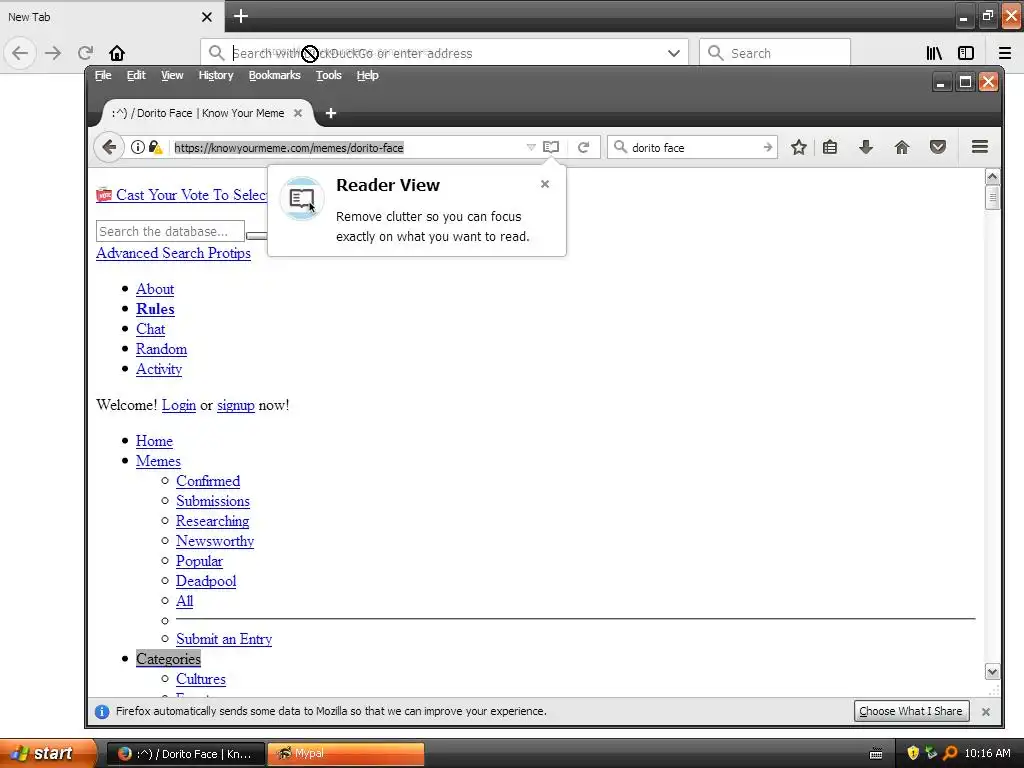The height and width of the screenshot is (768, 1024).
Task: Click the home icon in background Firefox
Action: coord(117,53)
